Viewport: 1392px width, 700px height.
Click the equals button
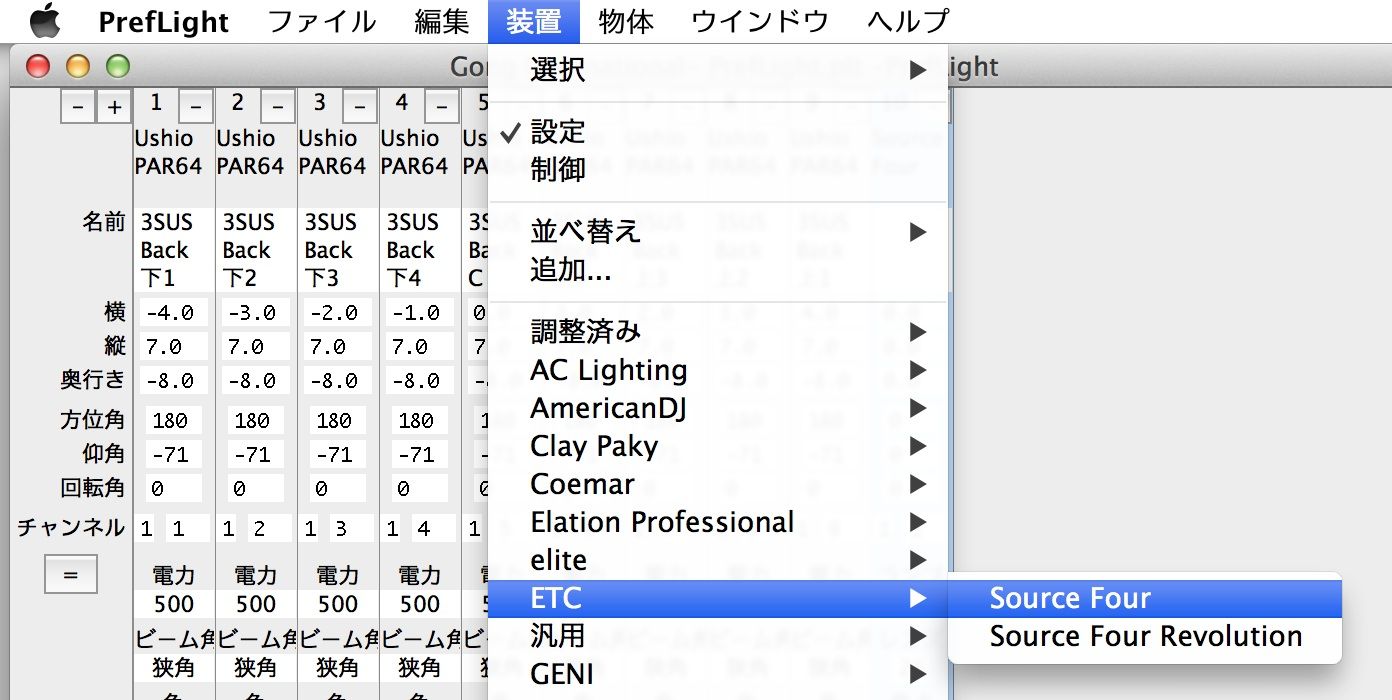(x=71, y=574)
